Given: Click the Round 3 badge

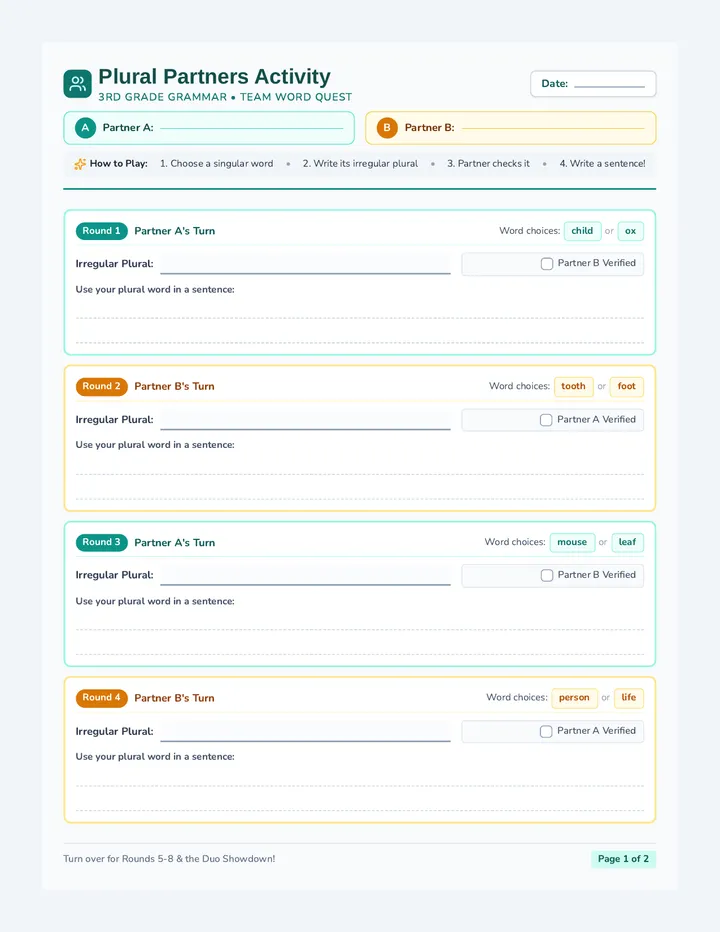Looking at the screenshot, I should 102,542.
